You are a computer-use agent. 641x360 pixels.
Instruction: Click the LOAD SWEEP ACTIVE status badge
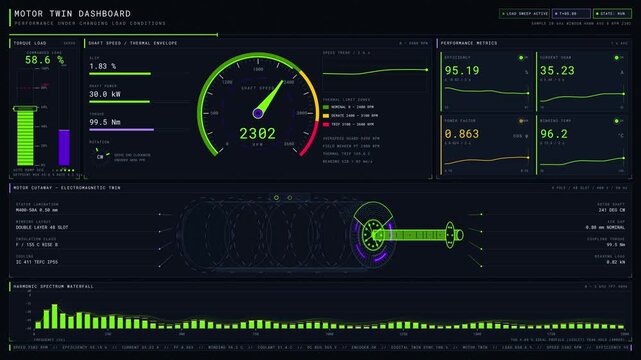524,13
